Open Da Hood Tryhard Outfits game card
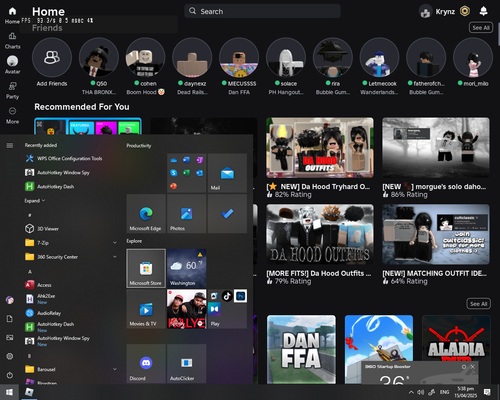Screen dimensions: 500x400 [x=320, y=147]
